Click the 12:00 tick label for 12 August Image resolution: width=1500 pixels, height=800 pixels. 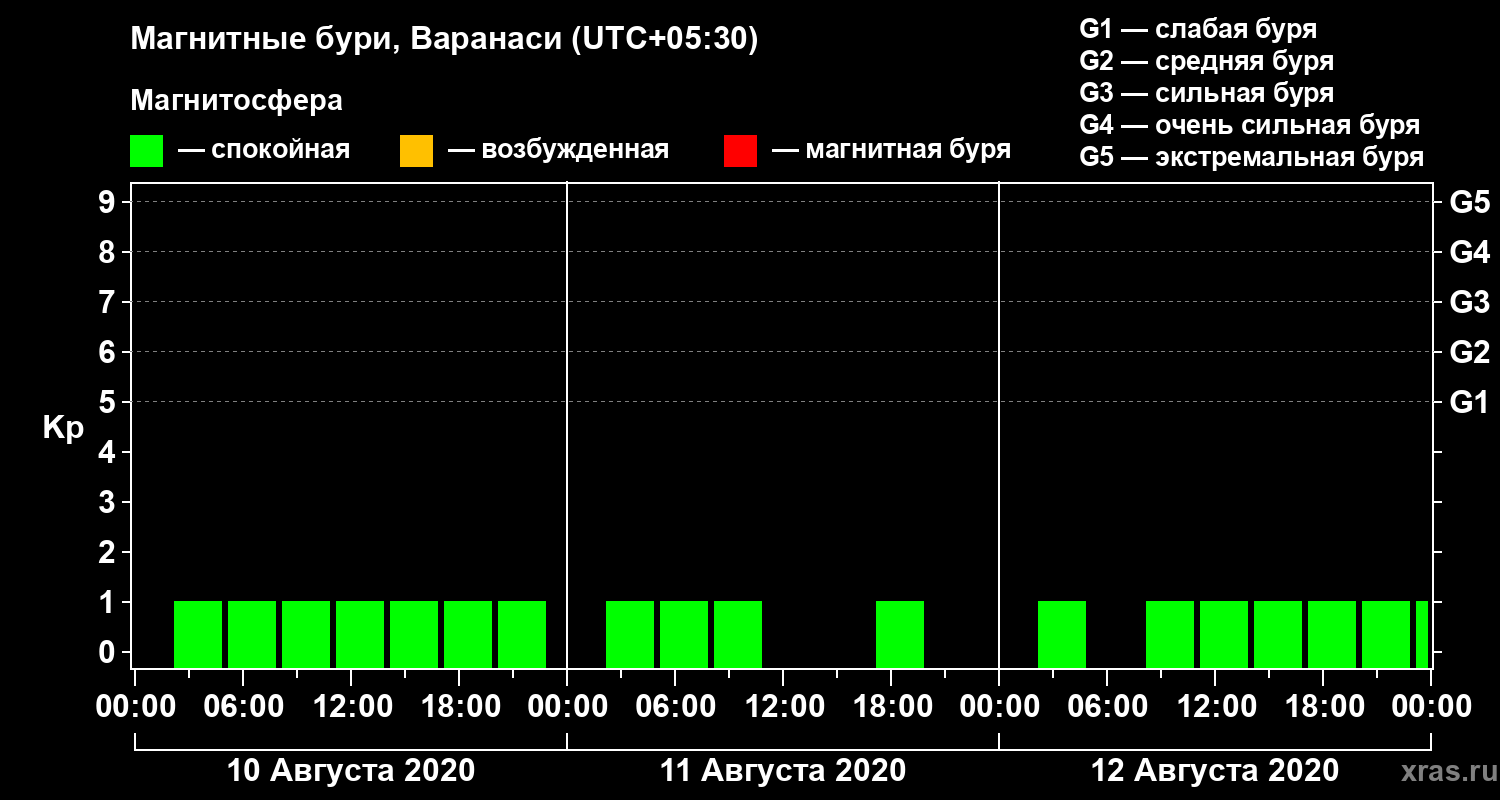[1215, 707]
